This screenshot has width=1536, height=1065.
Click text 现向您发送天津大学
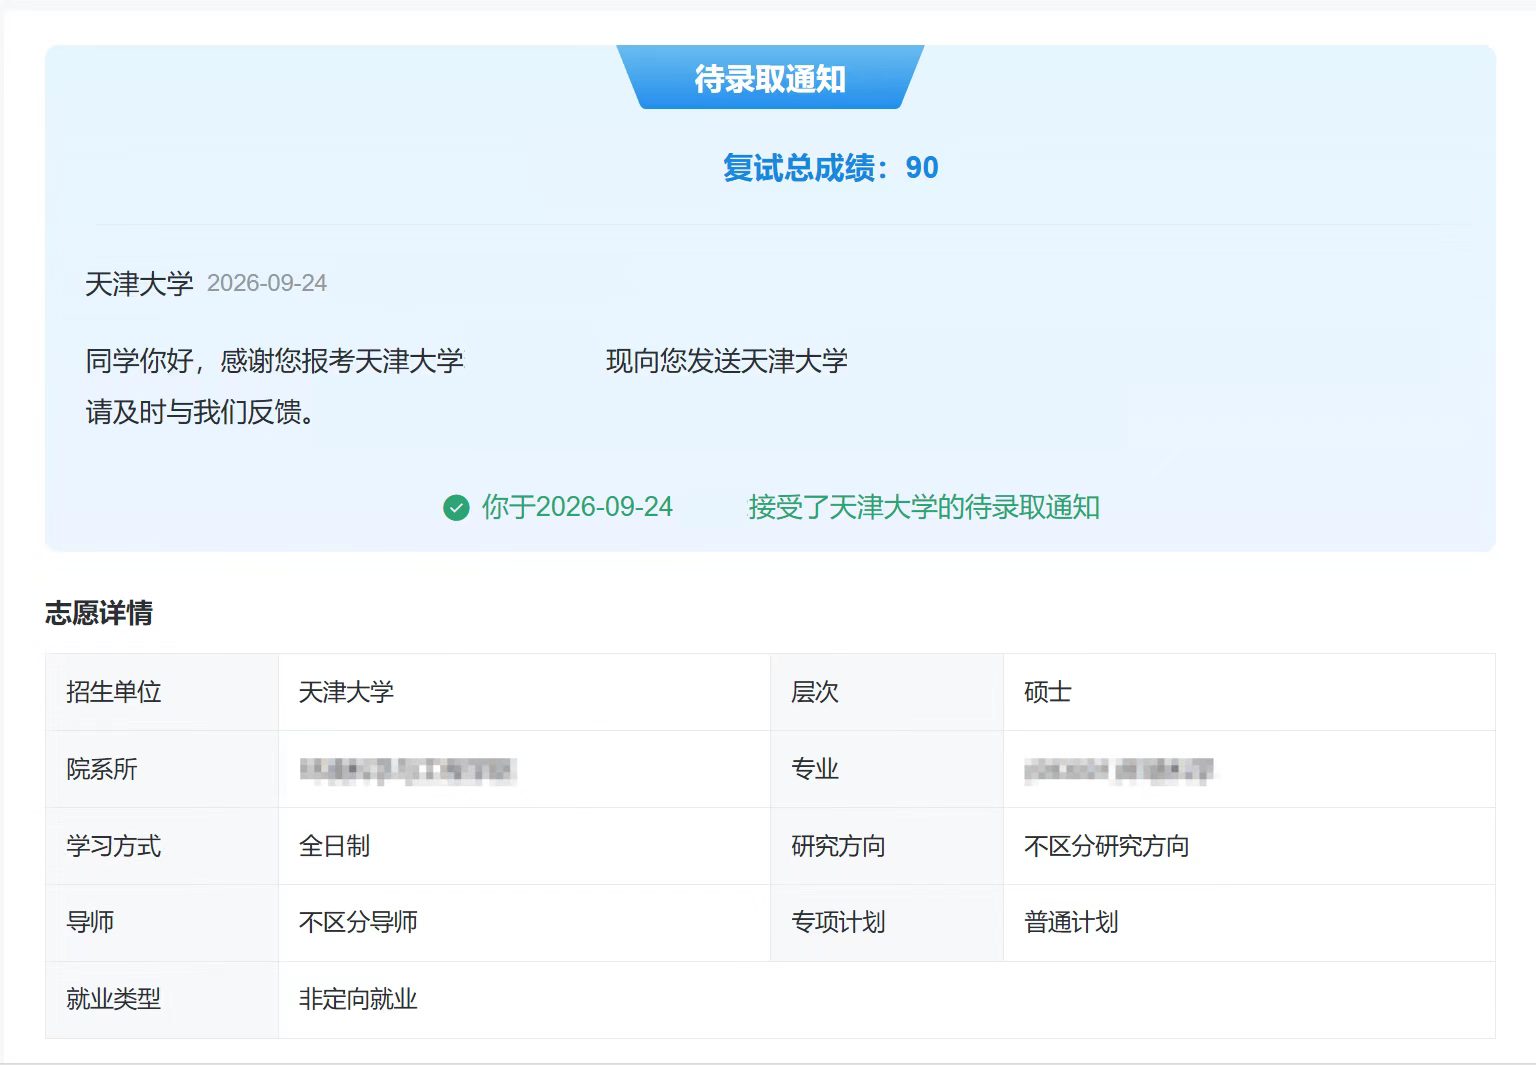click(727, 361)
